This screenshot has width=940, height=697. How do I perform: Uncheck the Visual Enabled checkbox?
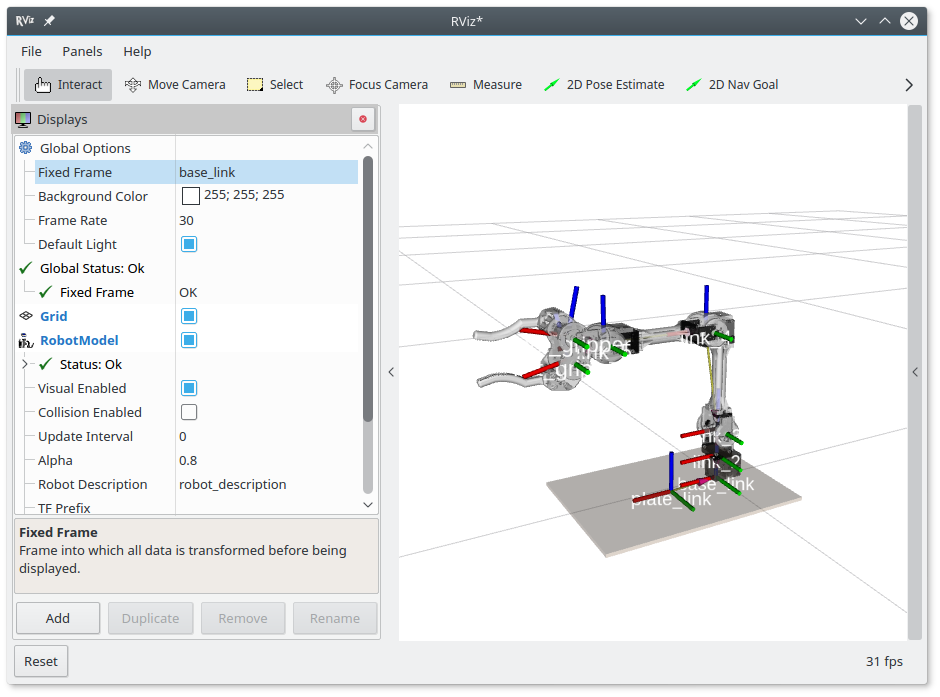(189, 388)
